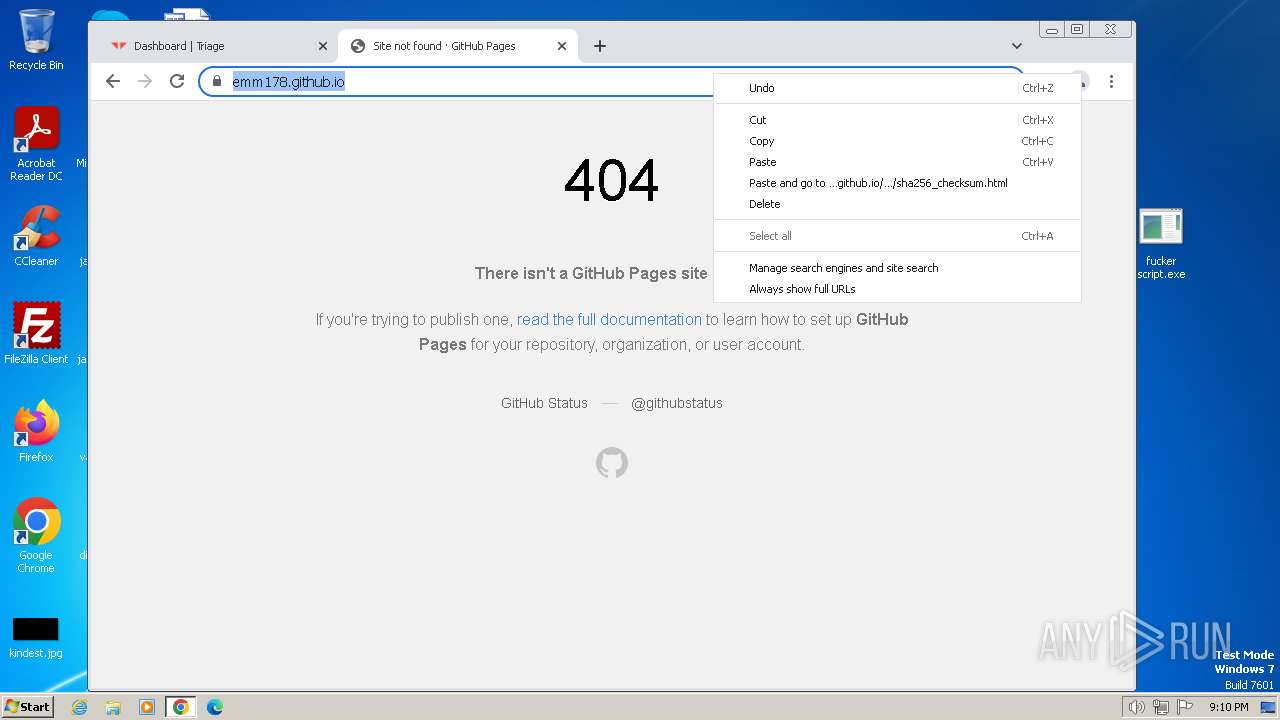Open read the full documentation link
The height and width of the screenshot is (720, 1280).
609,320
